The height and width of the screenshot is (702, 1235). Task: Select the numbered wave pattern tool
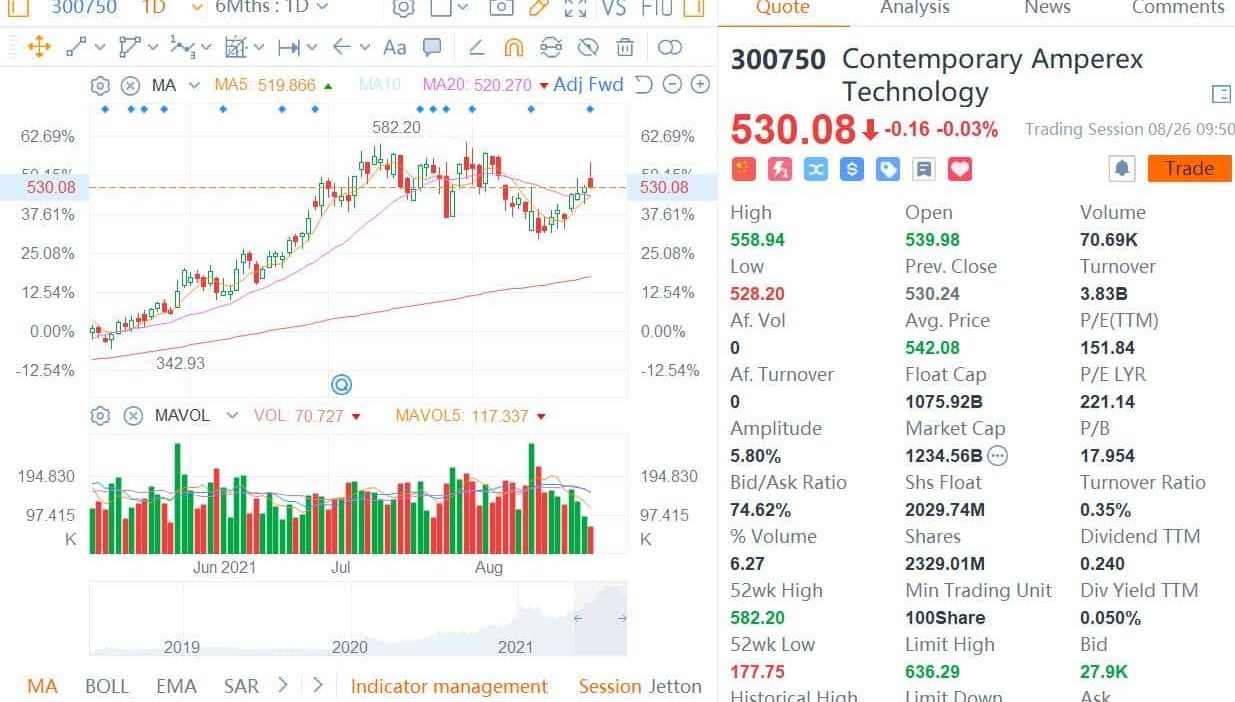(x=181, y=47)
